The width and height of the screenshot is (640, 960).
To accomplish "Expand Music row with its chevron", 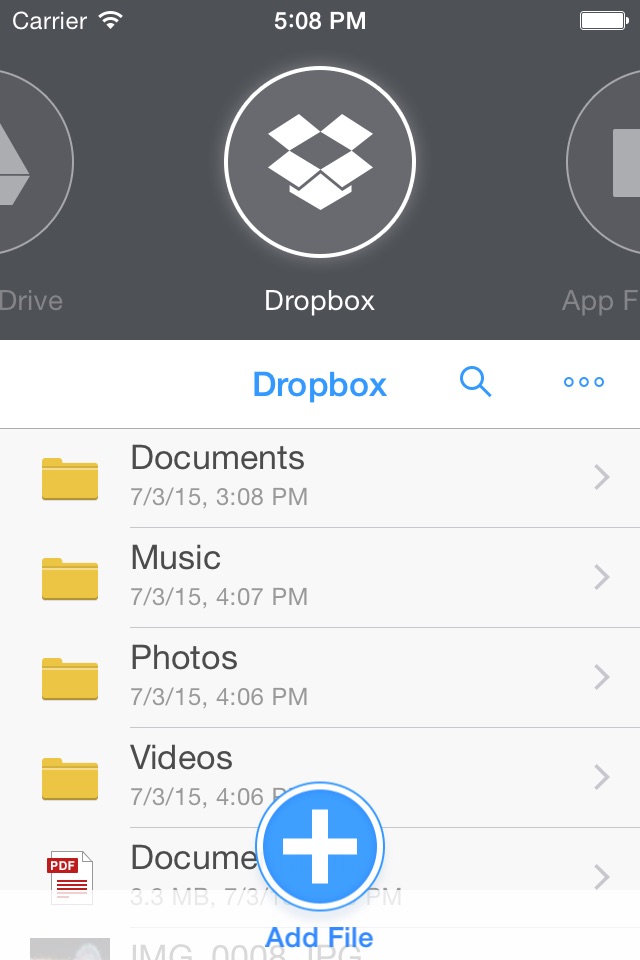I will pyautogui.click(x=602, y=577).
